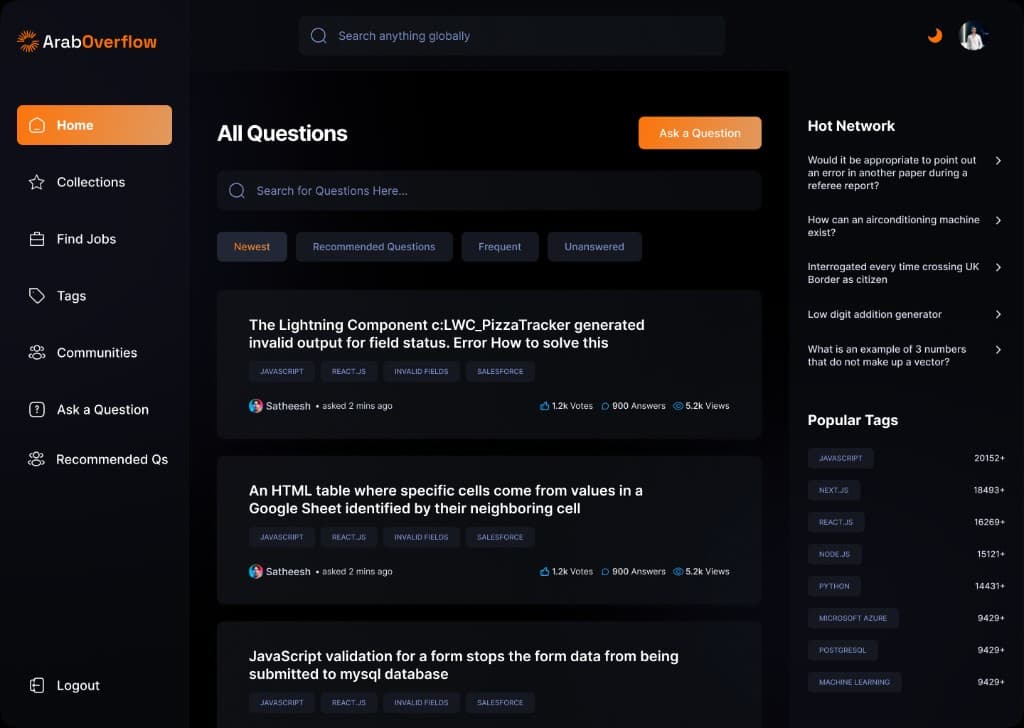Open chevron for Low digit addition generator
This screenshot has width=1024, height=728.
998,314
